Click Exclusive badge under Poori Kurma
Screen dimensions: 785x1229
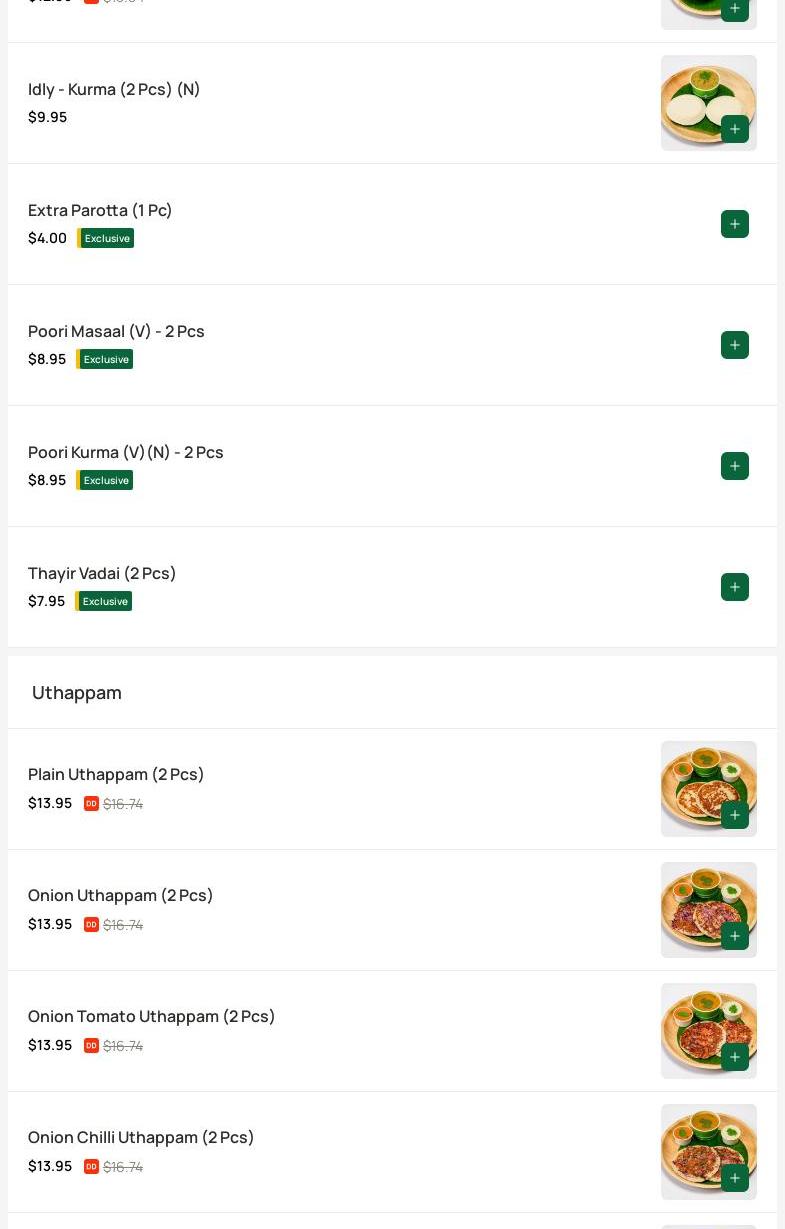click(x=105, y=480)
